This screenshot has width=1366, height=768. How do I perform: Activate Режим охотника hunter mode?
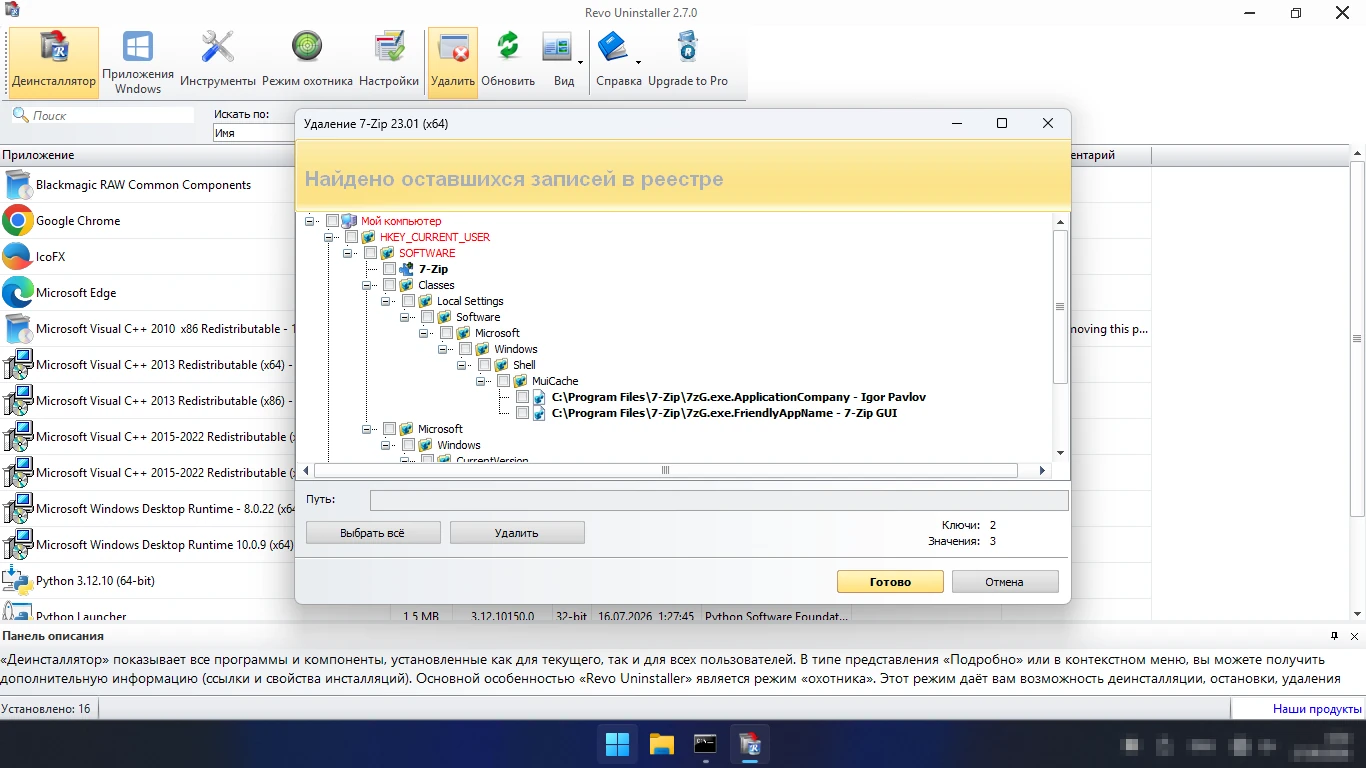coord(307,62)
